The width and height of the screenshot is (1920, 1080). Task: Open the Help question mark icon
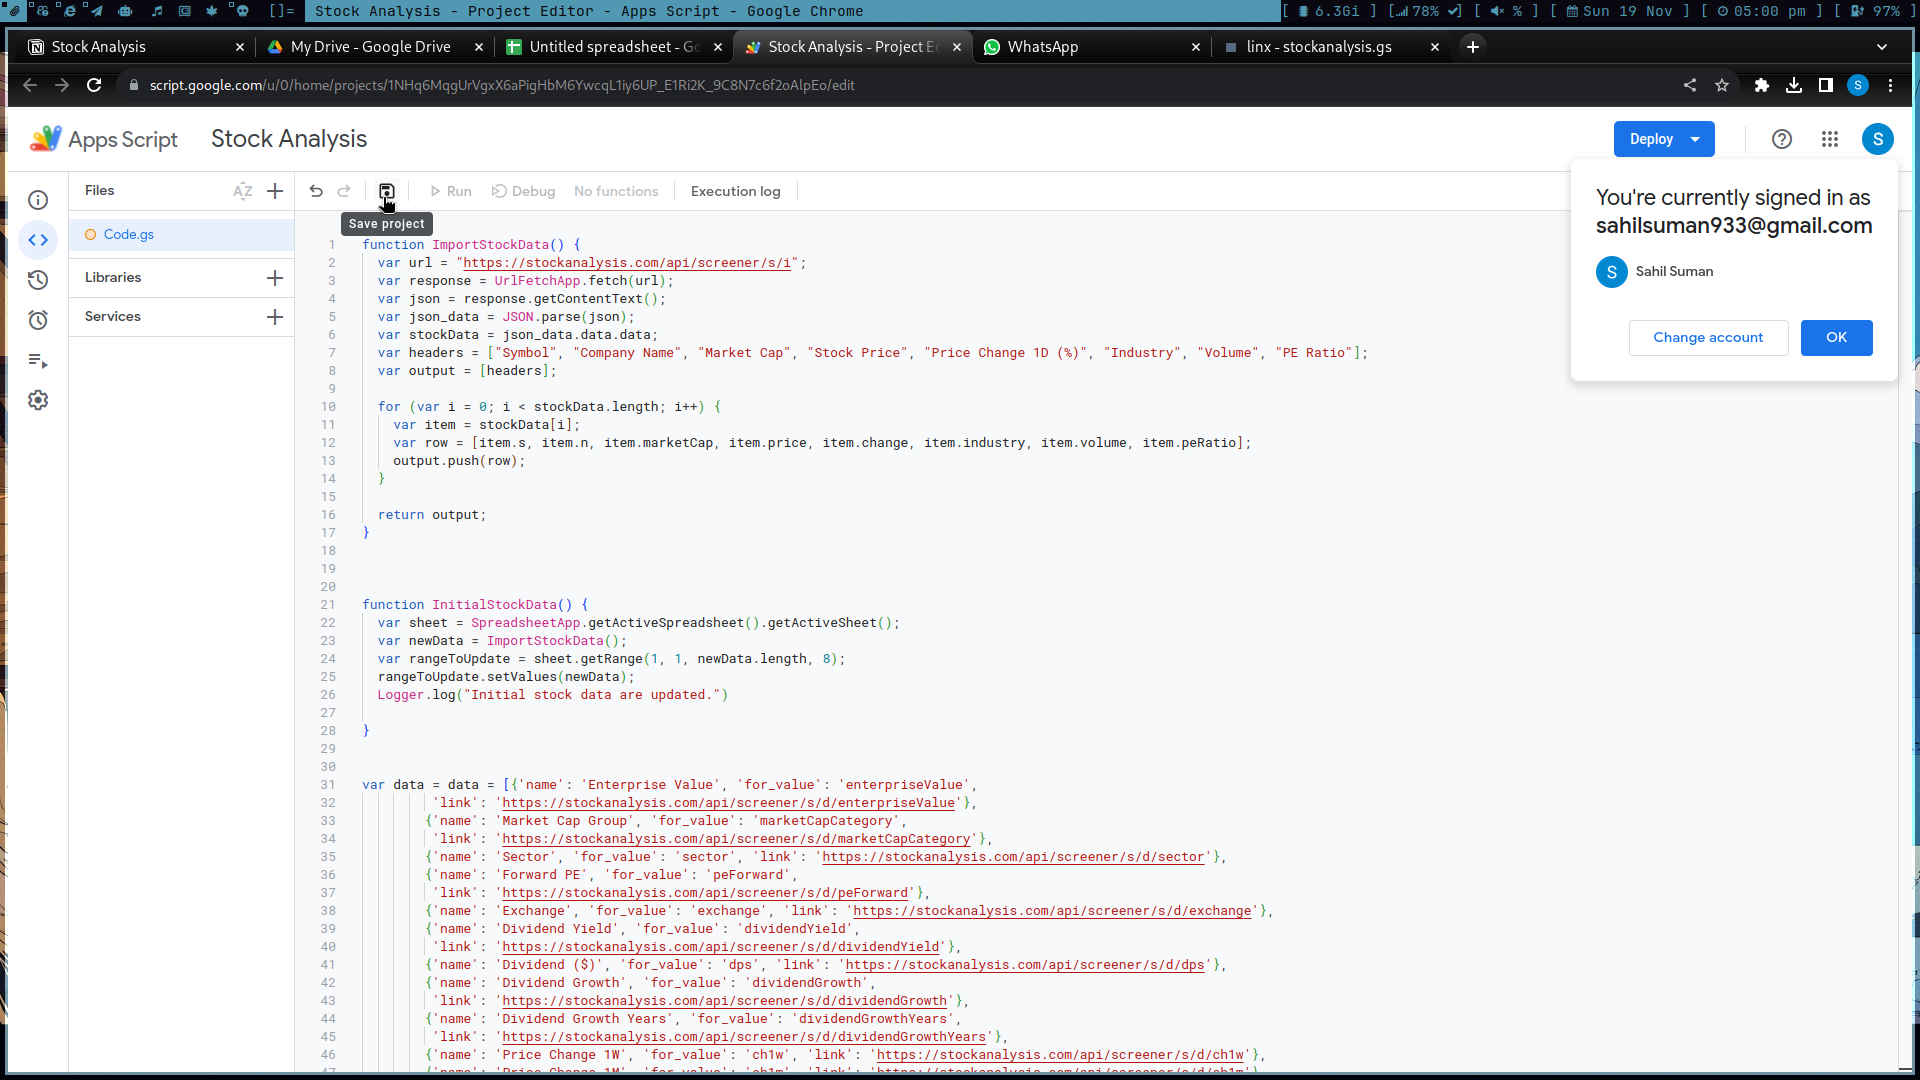coord(1782,139)
